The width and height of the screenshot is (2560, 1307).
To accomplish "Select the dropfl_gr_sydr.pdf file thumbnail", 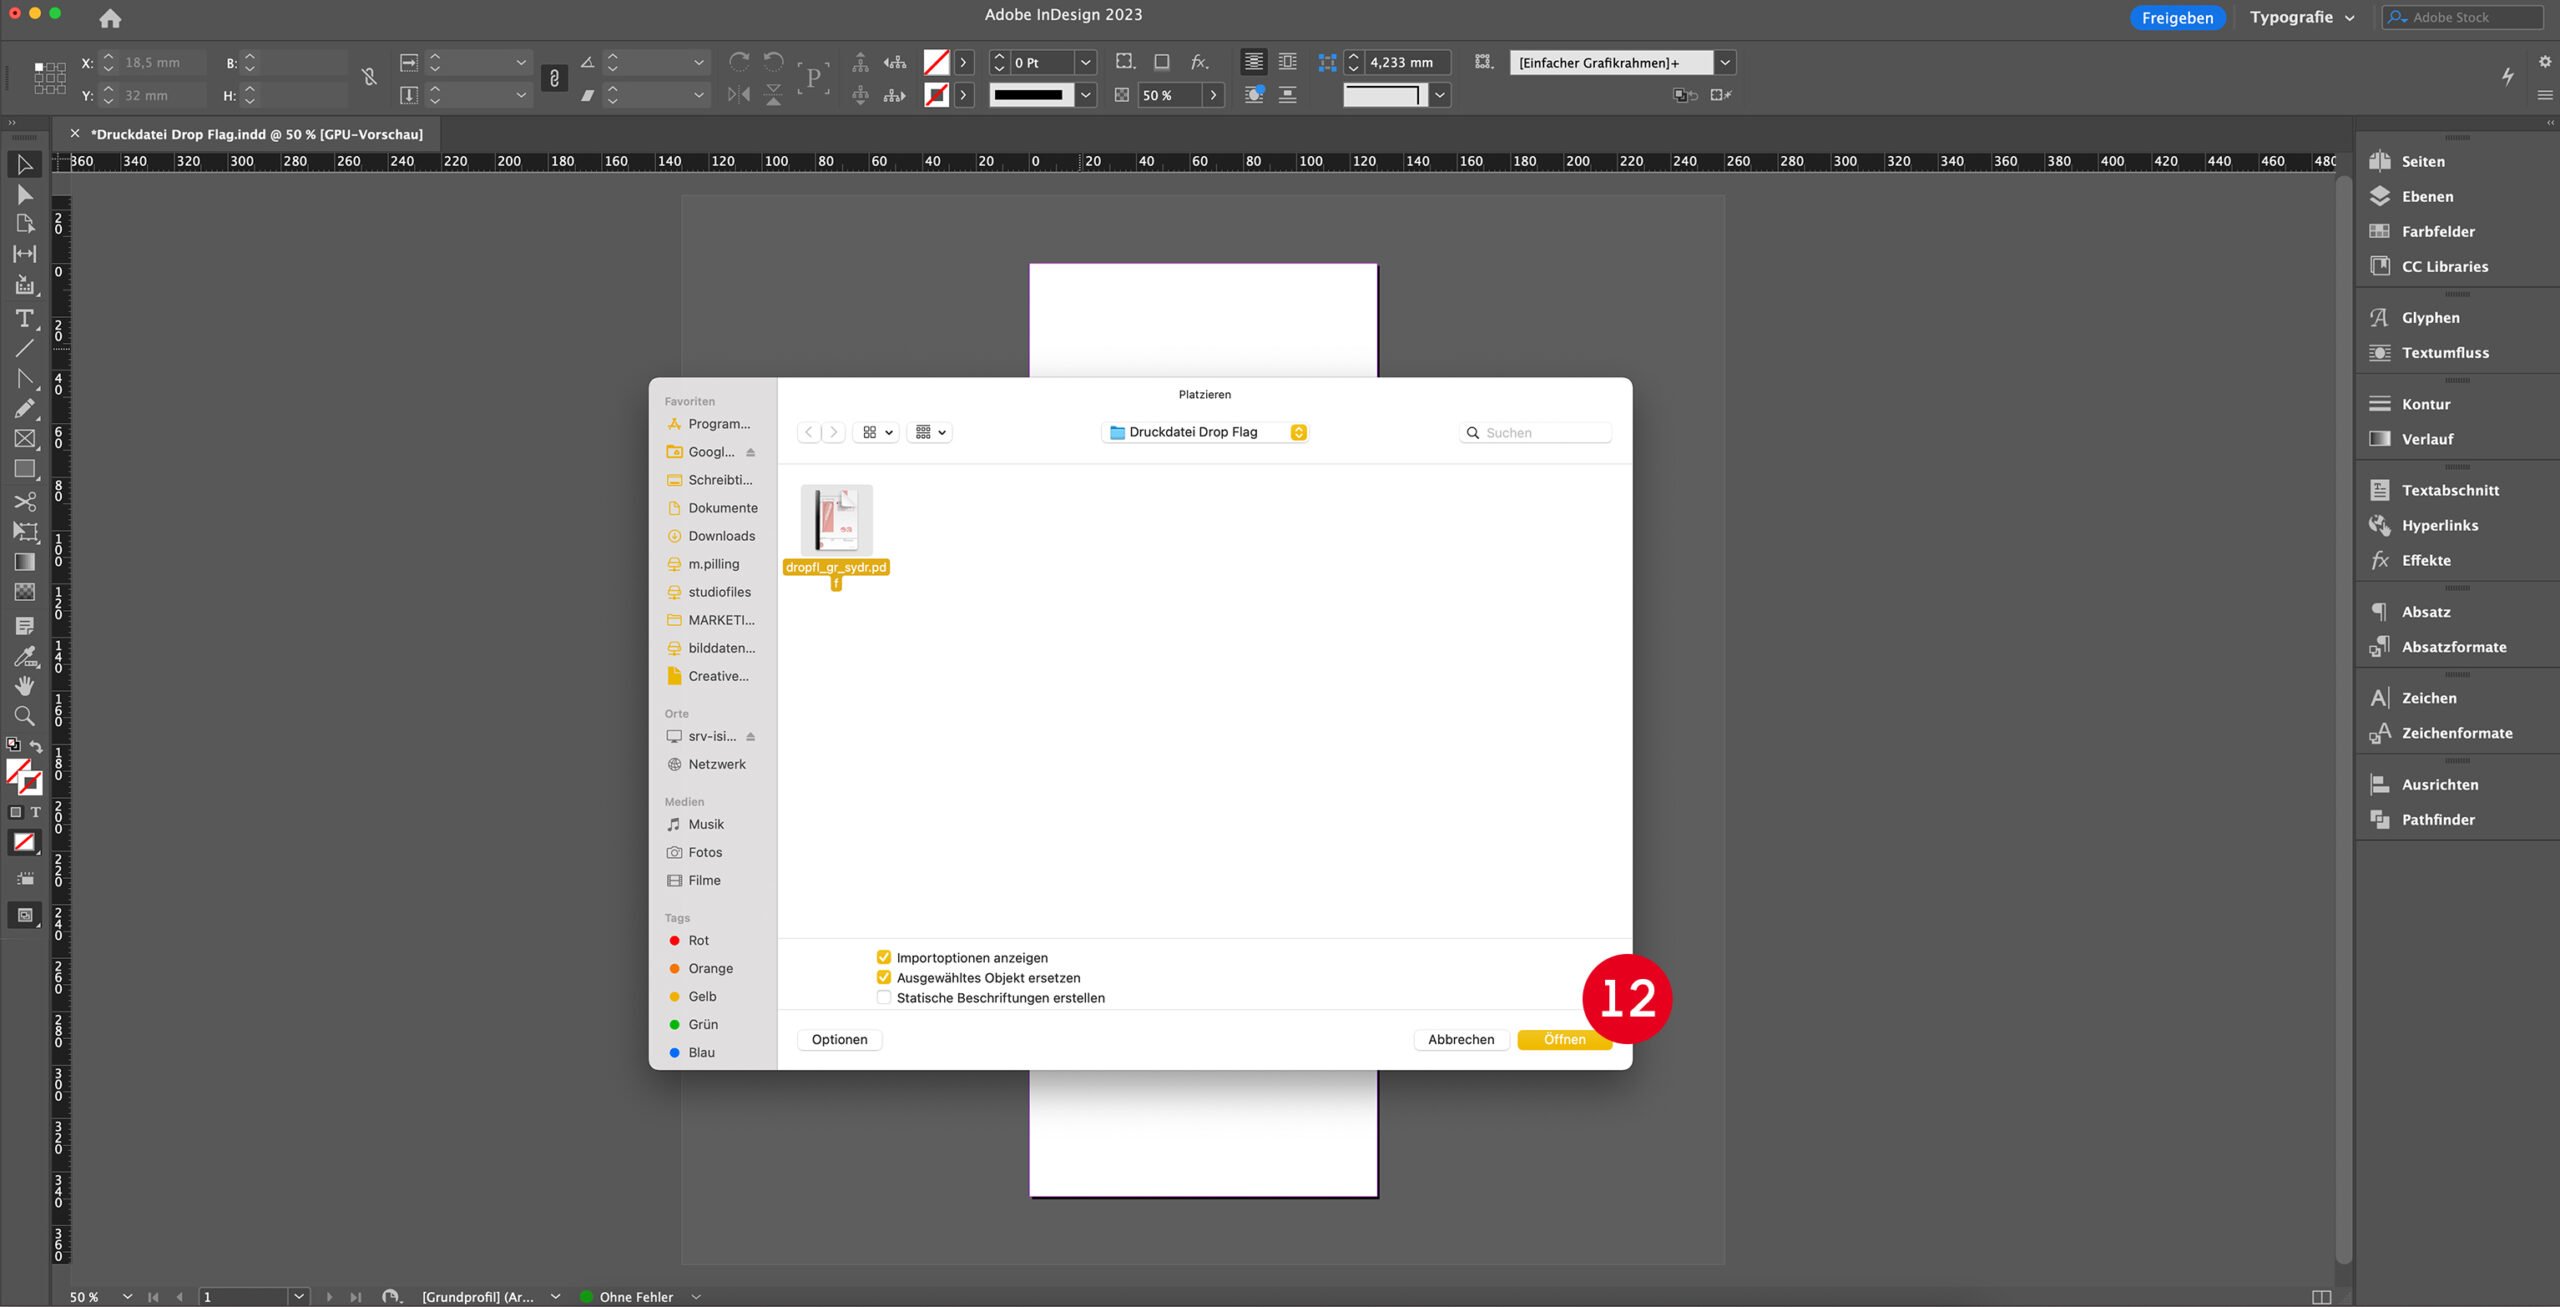I will [836, 521].
